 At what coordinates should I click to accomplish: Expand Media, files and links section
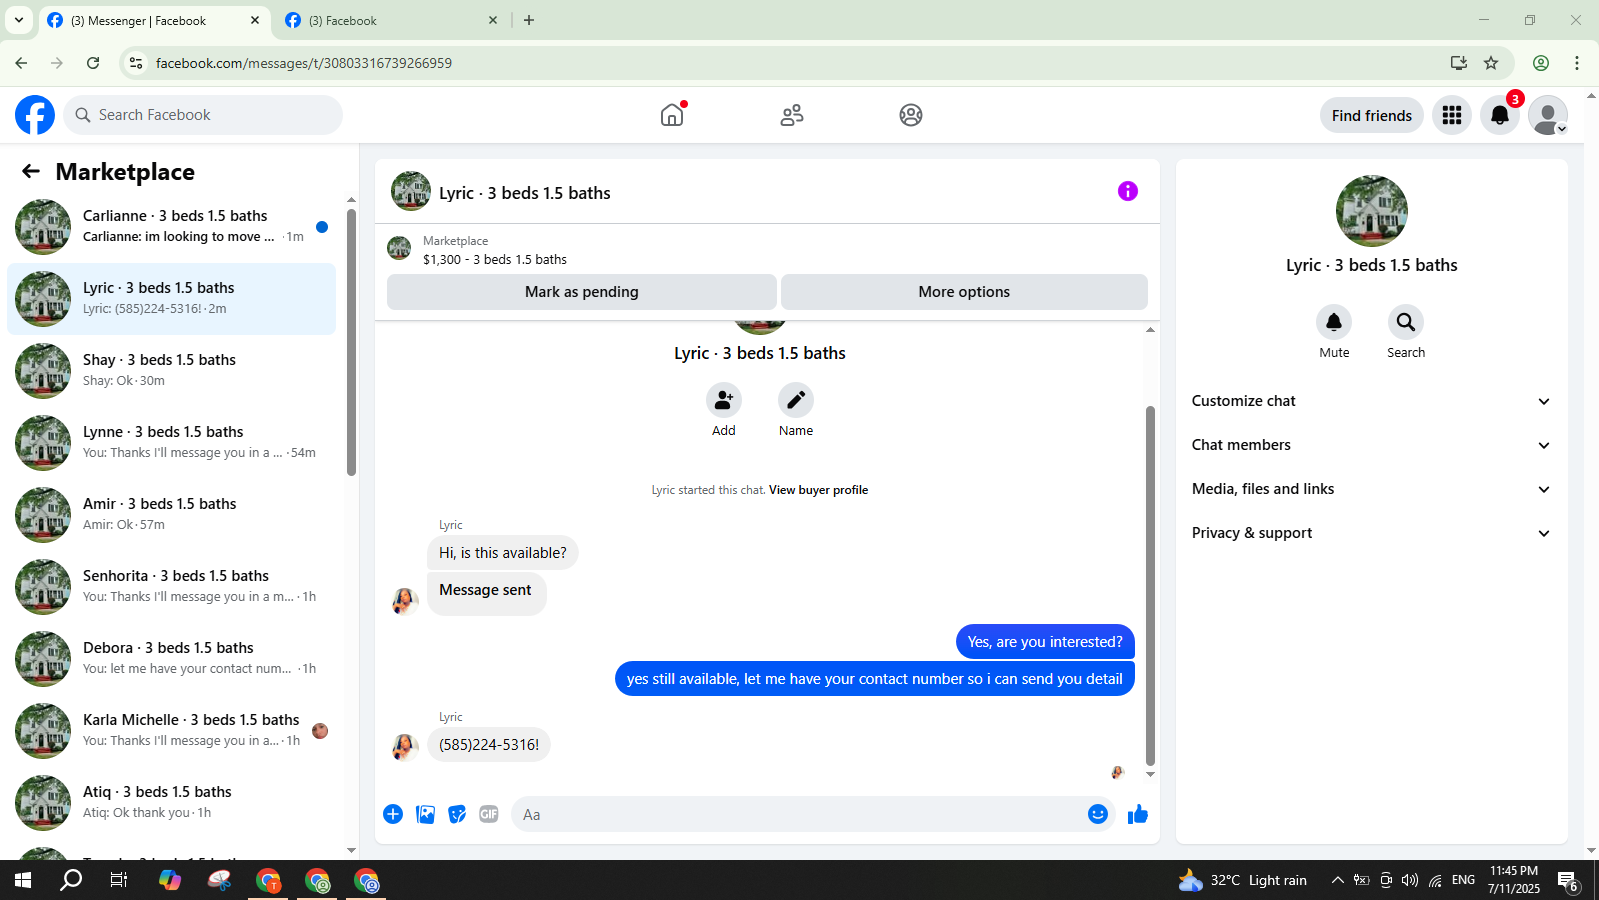pos(1372,489)
